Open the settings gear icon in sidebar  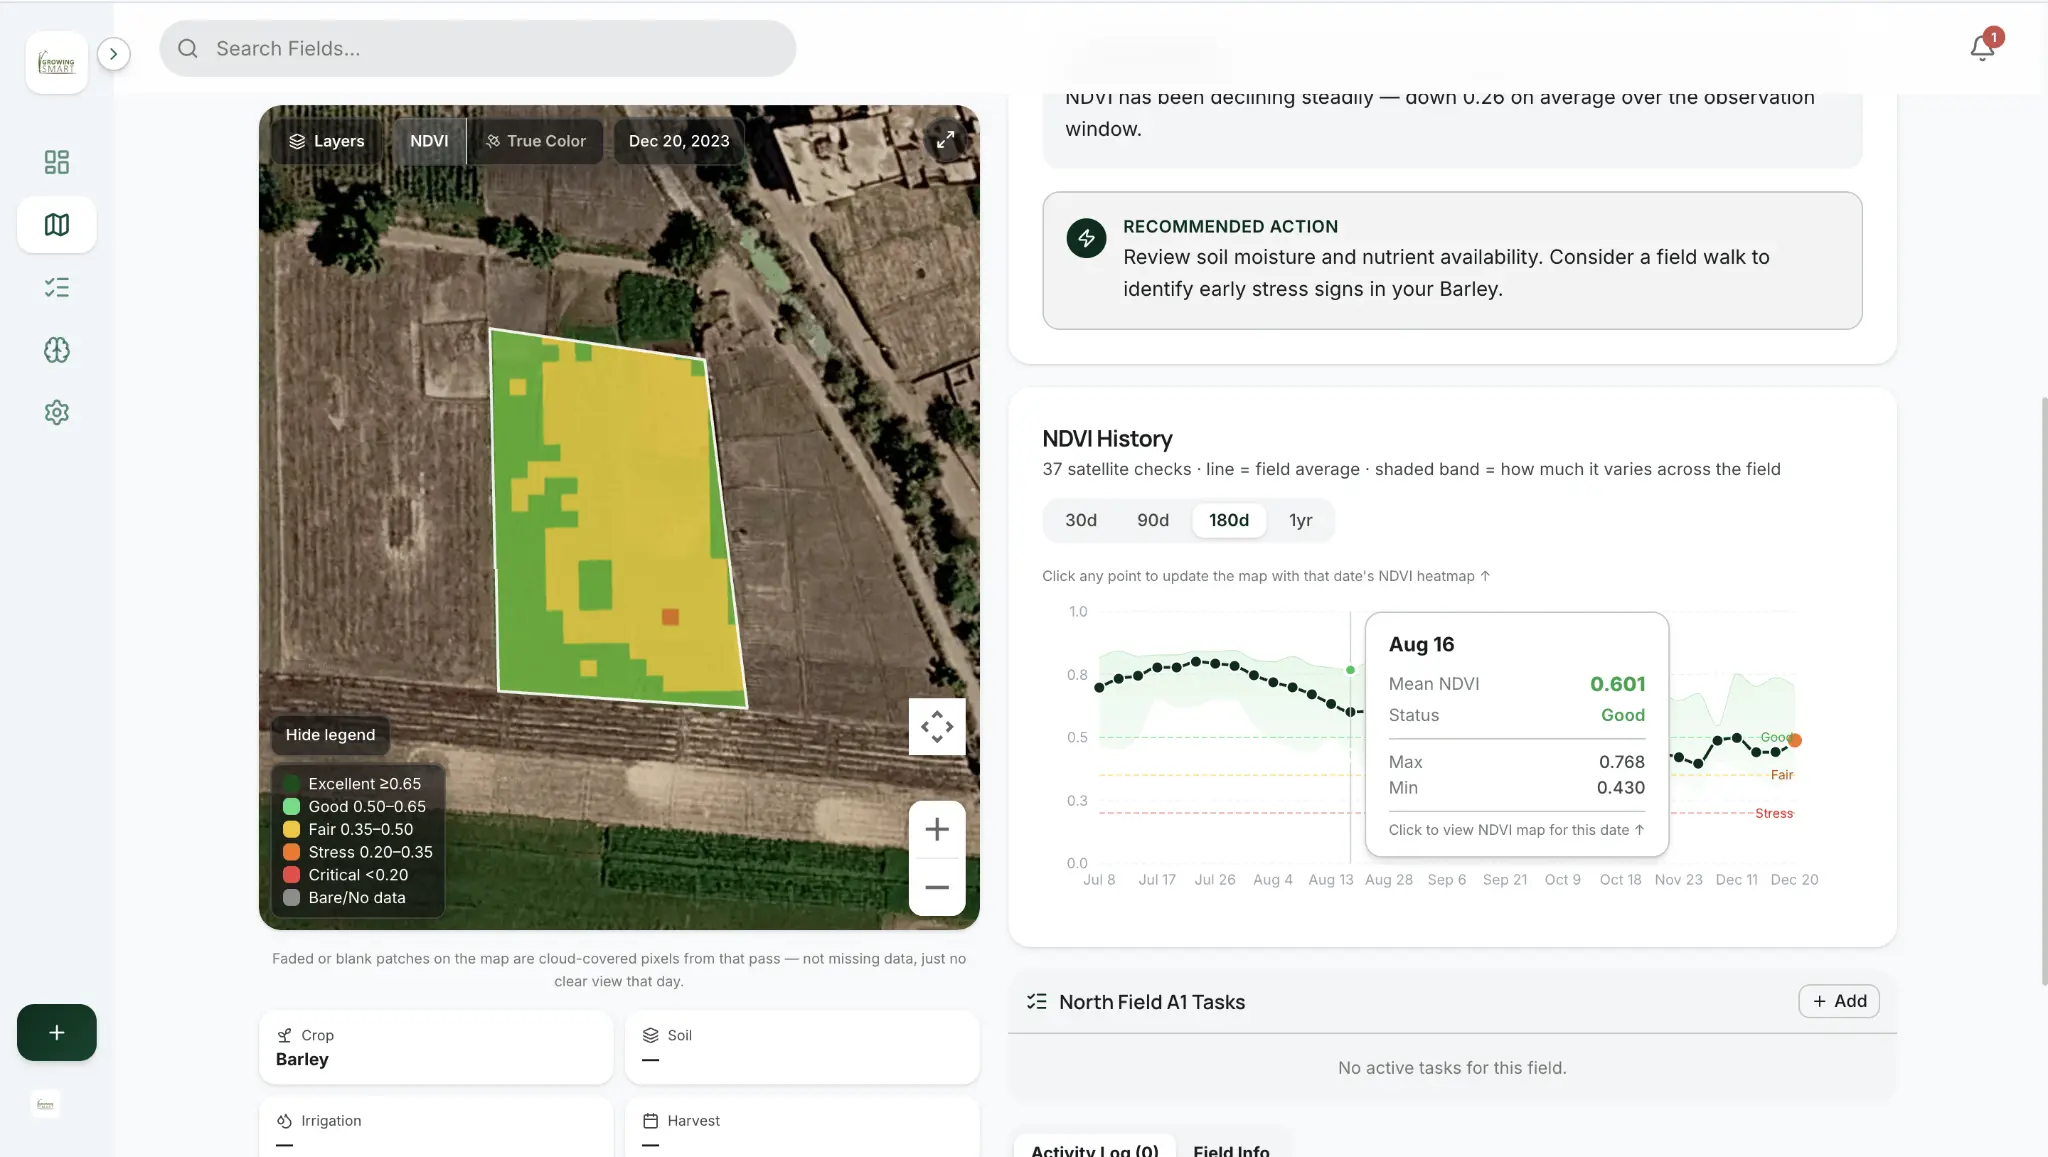click(57, 412)
